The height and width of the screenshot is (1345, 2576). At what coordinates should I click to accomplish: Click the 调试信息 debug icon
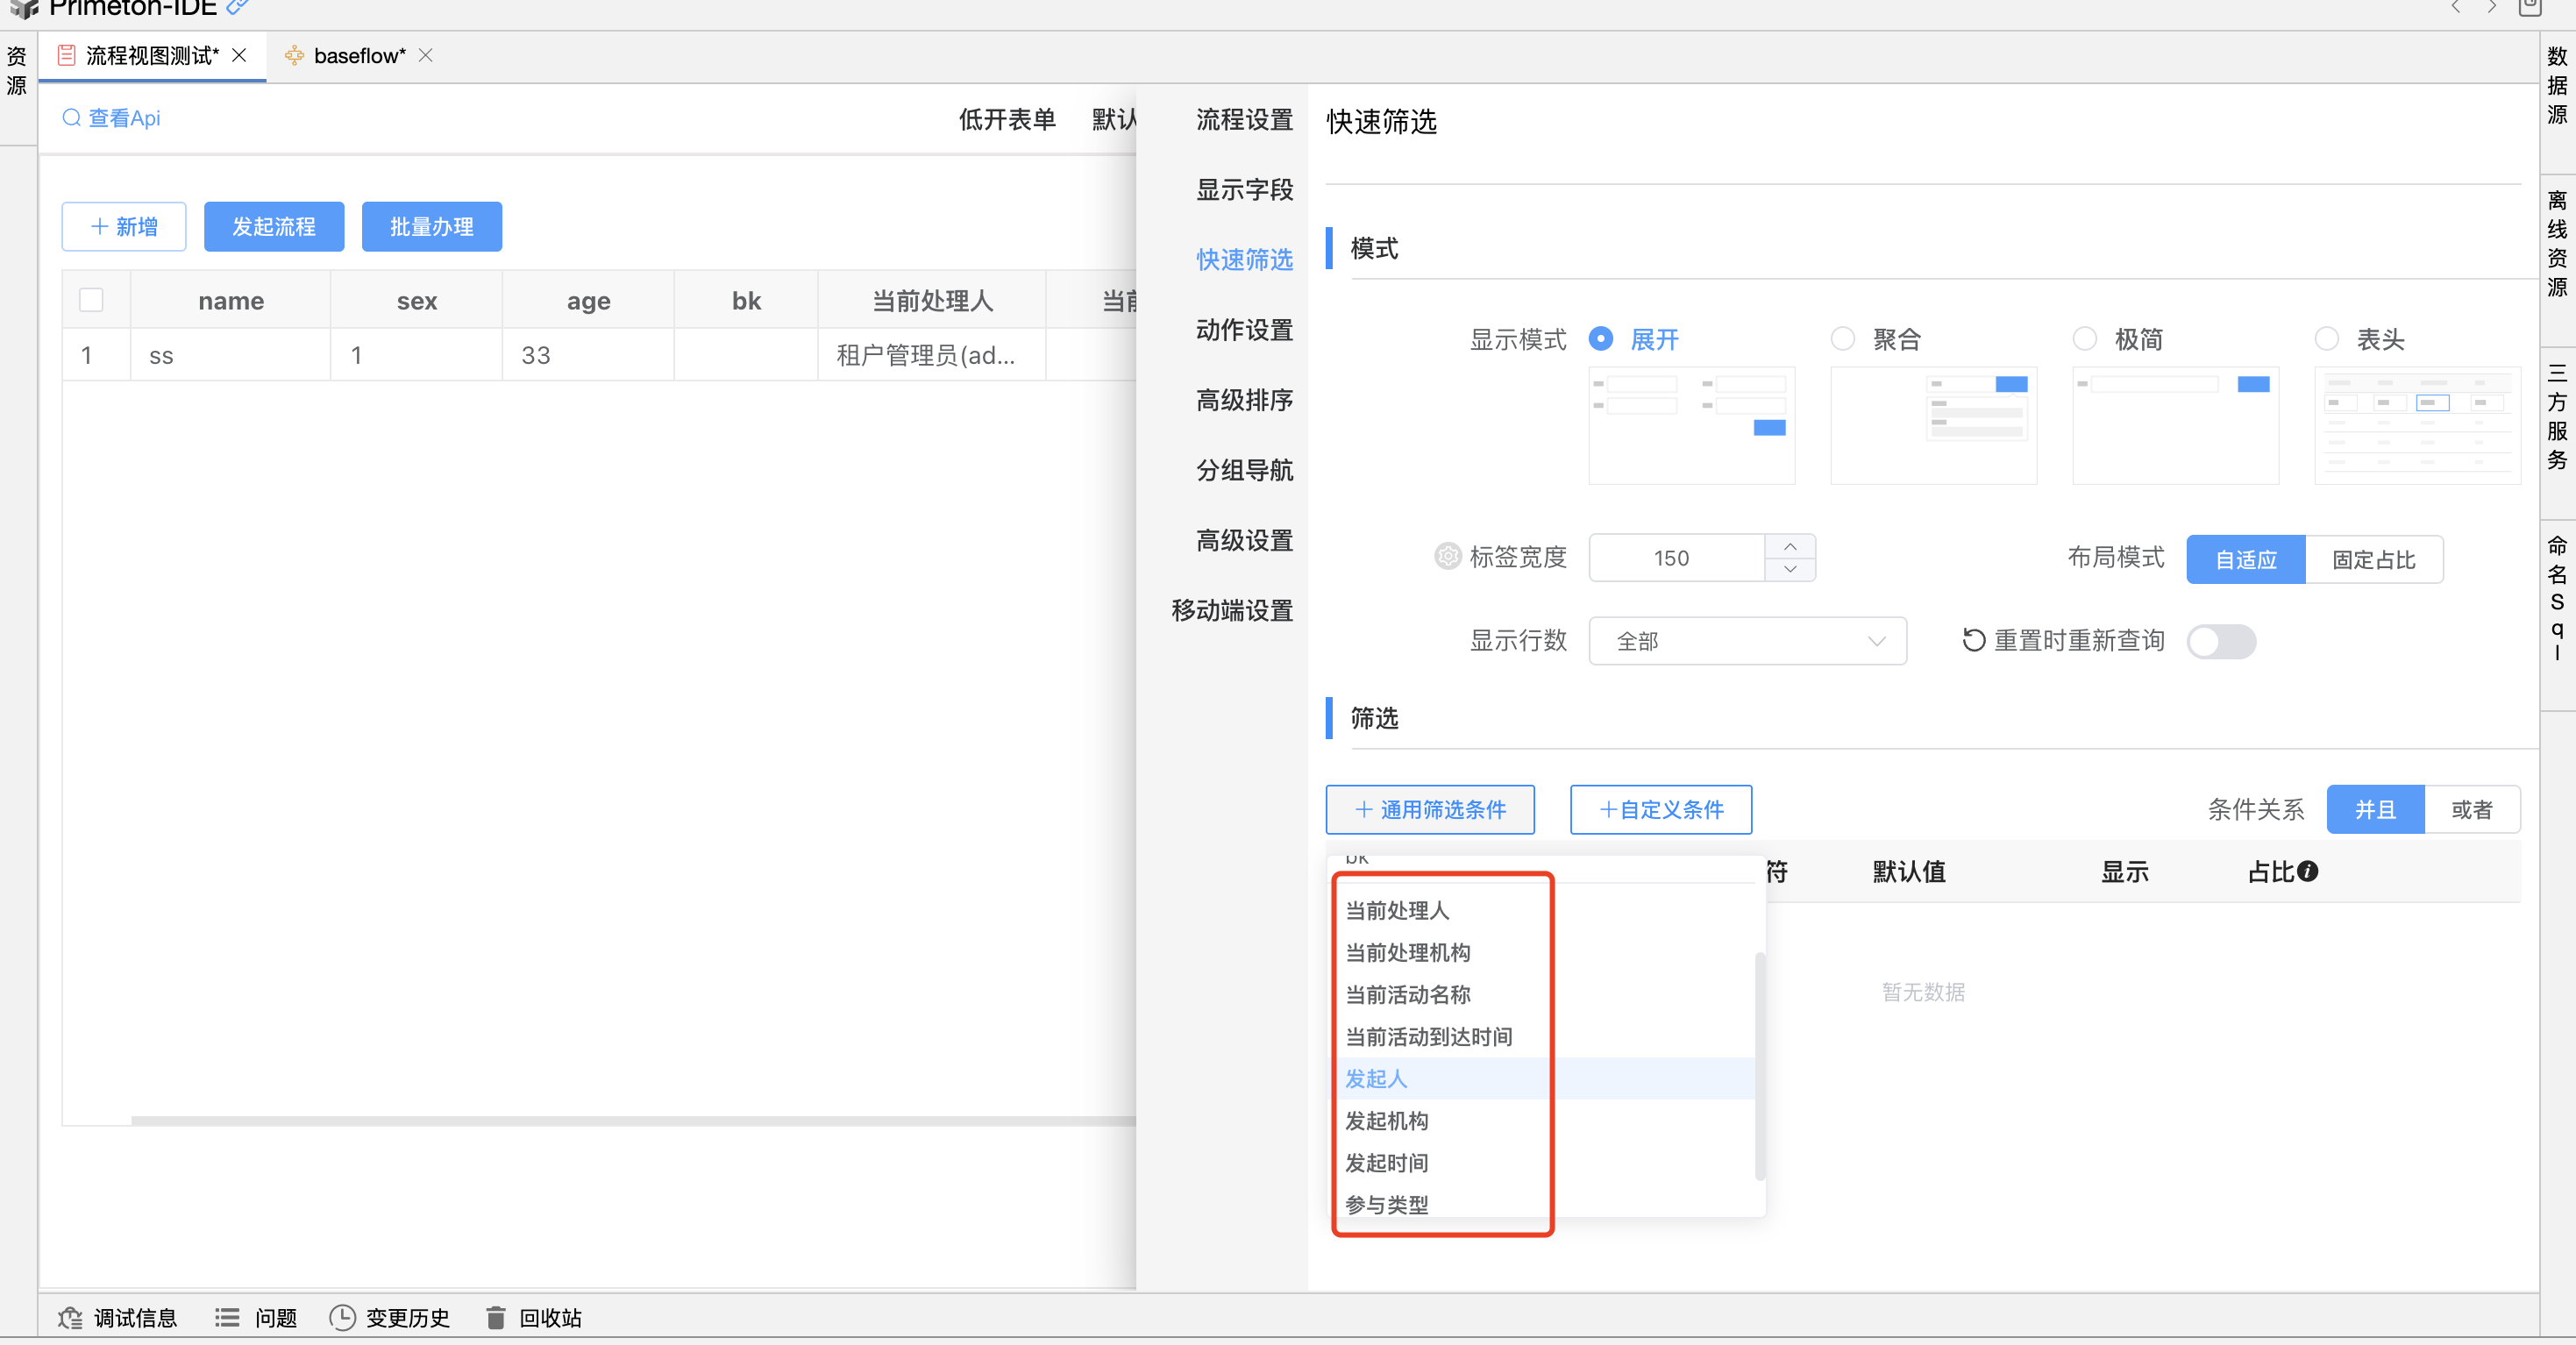coord(70,1318)
